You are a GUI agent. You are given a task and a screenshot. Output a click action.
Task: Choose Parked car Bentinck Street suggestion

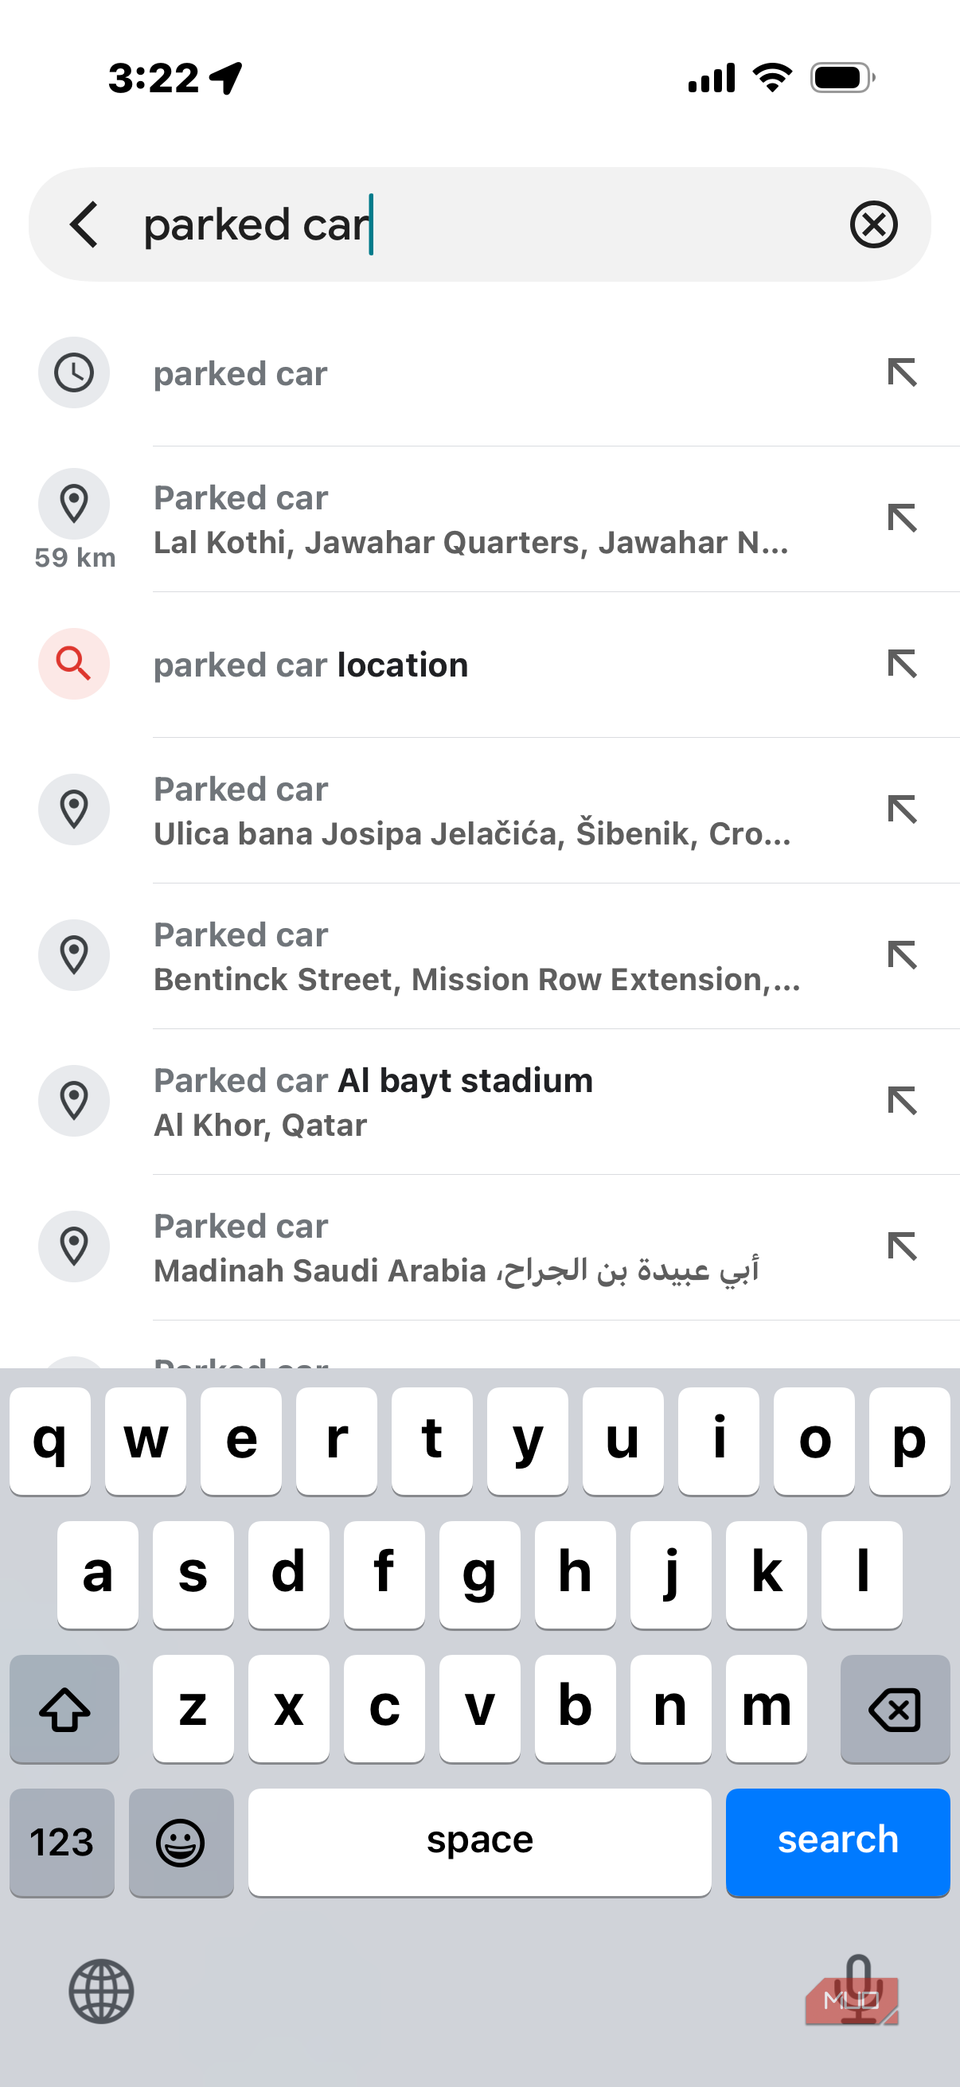476,956
